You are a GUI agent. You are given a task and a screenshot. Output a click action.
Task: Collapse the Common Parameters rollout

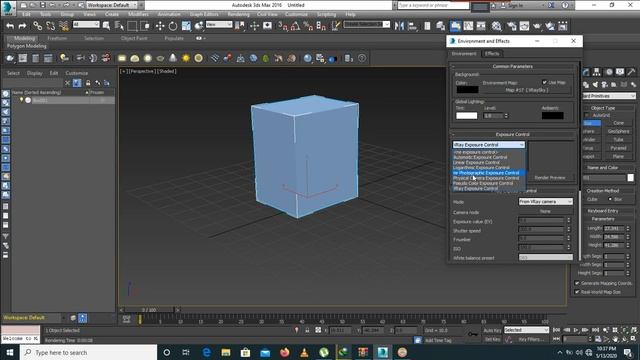(x=512, y=66)
